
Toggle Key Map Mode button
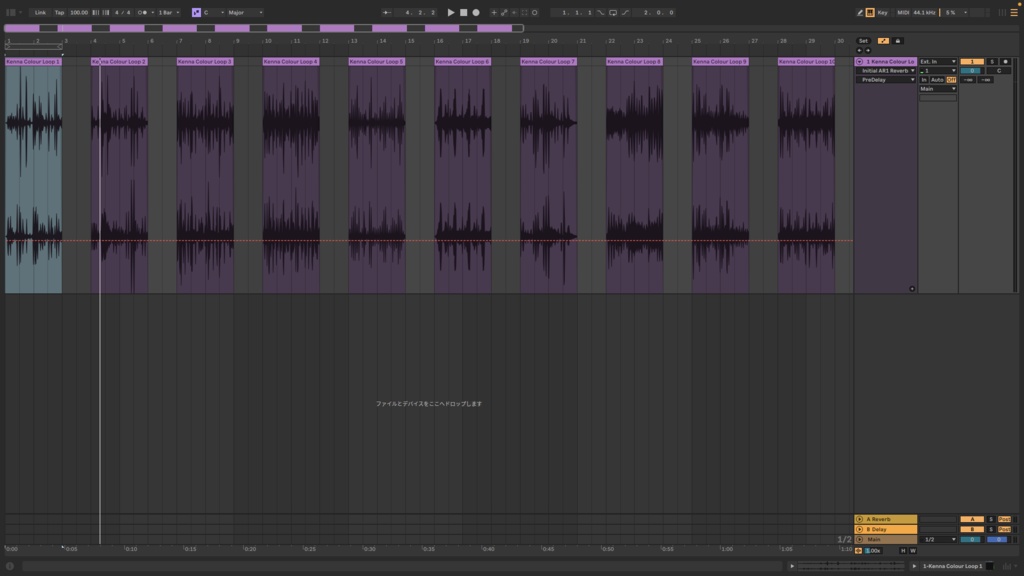tap(883, 12)
